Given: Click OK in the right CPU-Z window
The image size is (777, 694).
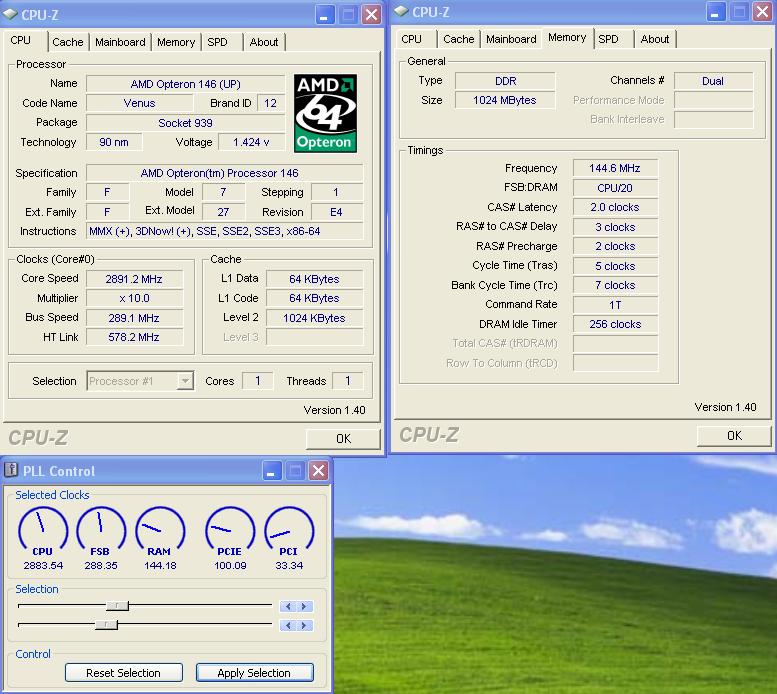Looking at the screenshot, I should pos(734,436).
